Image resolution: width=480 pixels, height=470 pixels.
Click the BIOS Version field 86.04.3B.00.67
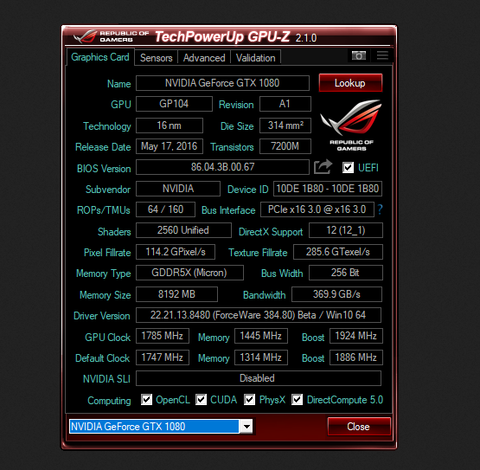click(x=222, y=167)
